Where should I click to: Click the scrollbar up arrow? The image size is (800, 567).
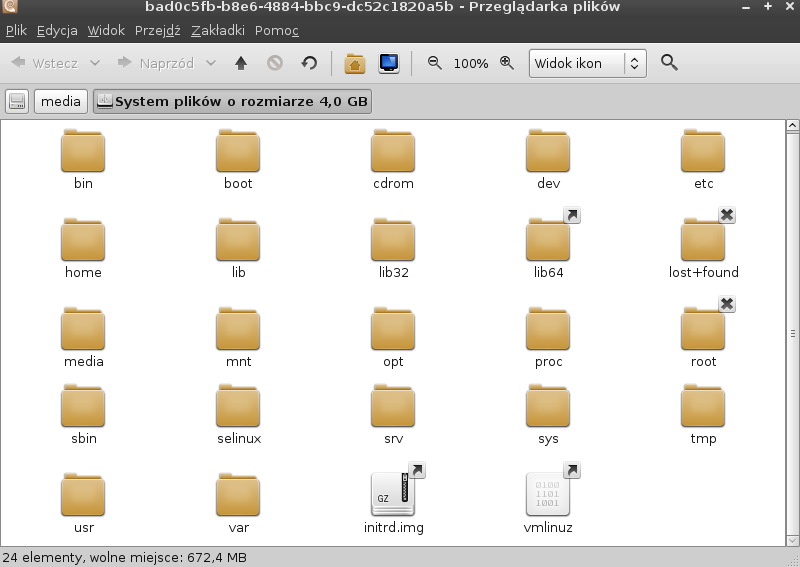point(792,126)
